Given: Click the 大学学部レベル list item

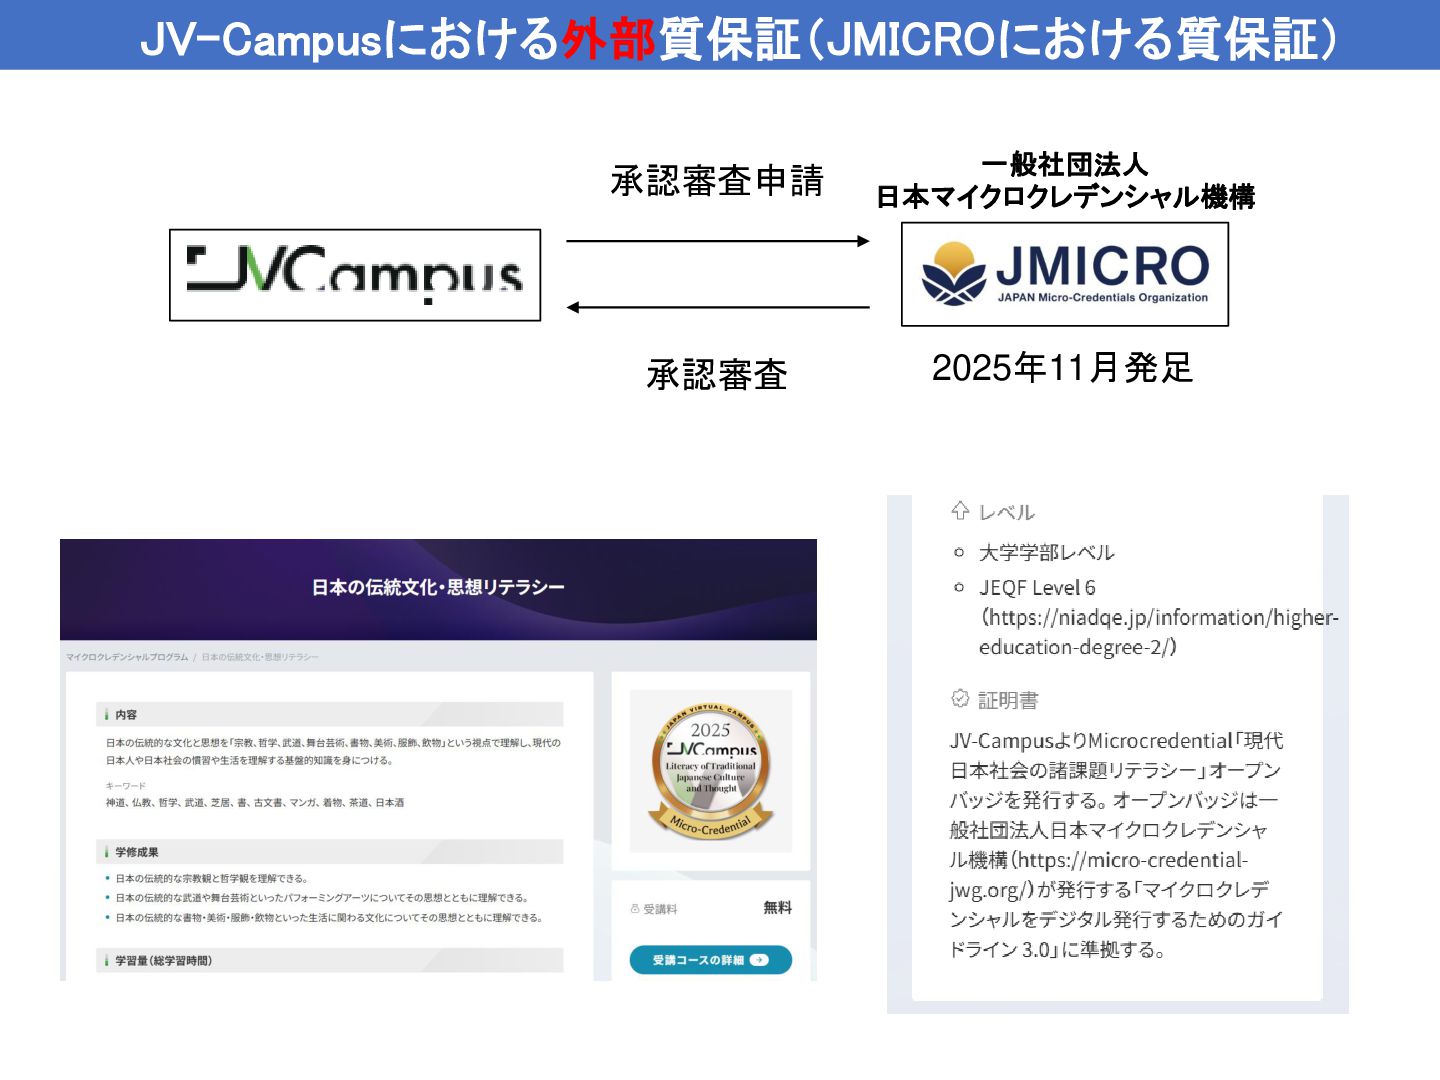Looking at the screenshot, I should [1046, 552].
